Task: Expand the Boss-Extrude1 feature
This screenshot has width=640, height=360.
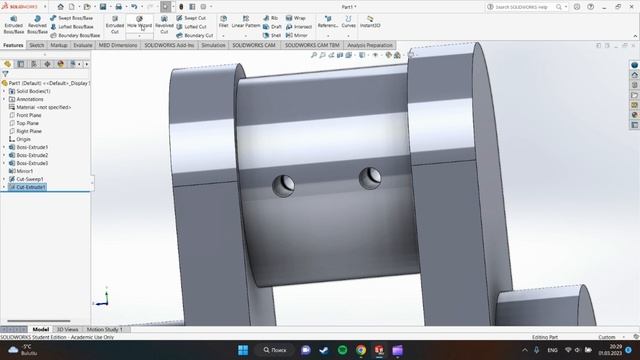Action: pos(4,147)
